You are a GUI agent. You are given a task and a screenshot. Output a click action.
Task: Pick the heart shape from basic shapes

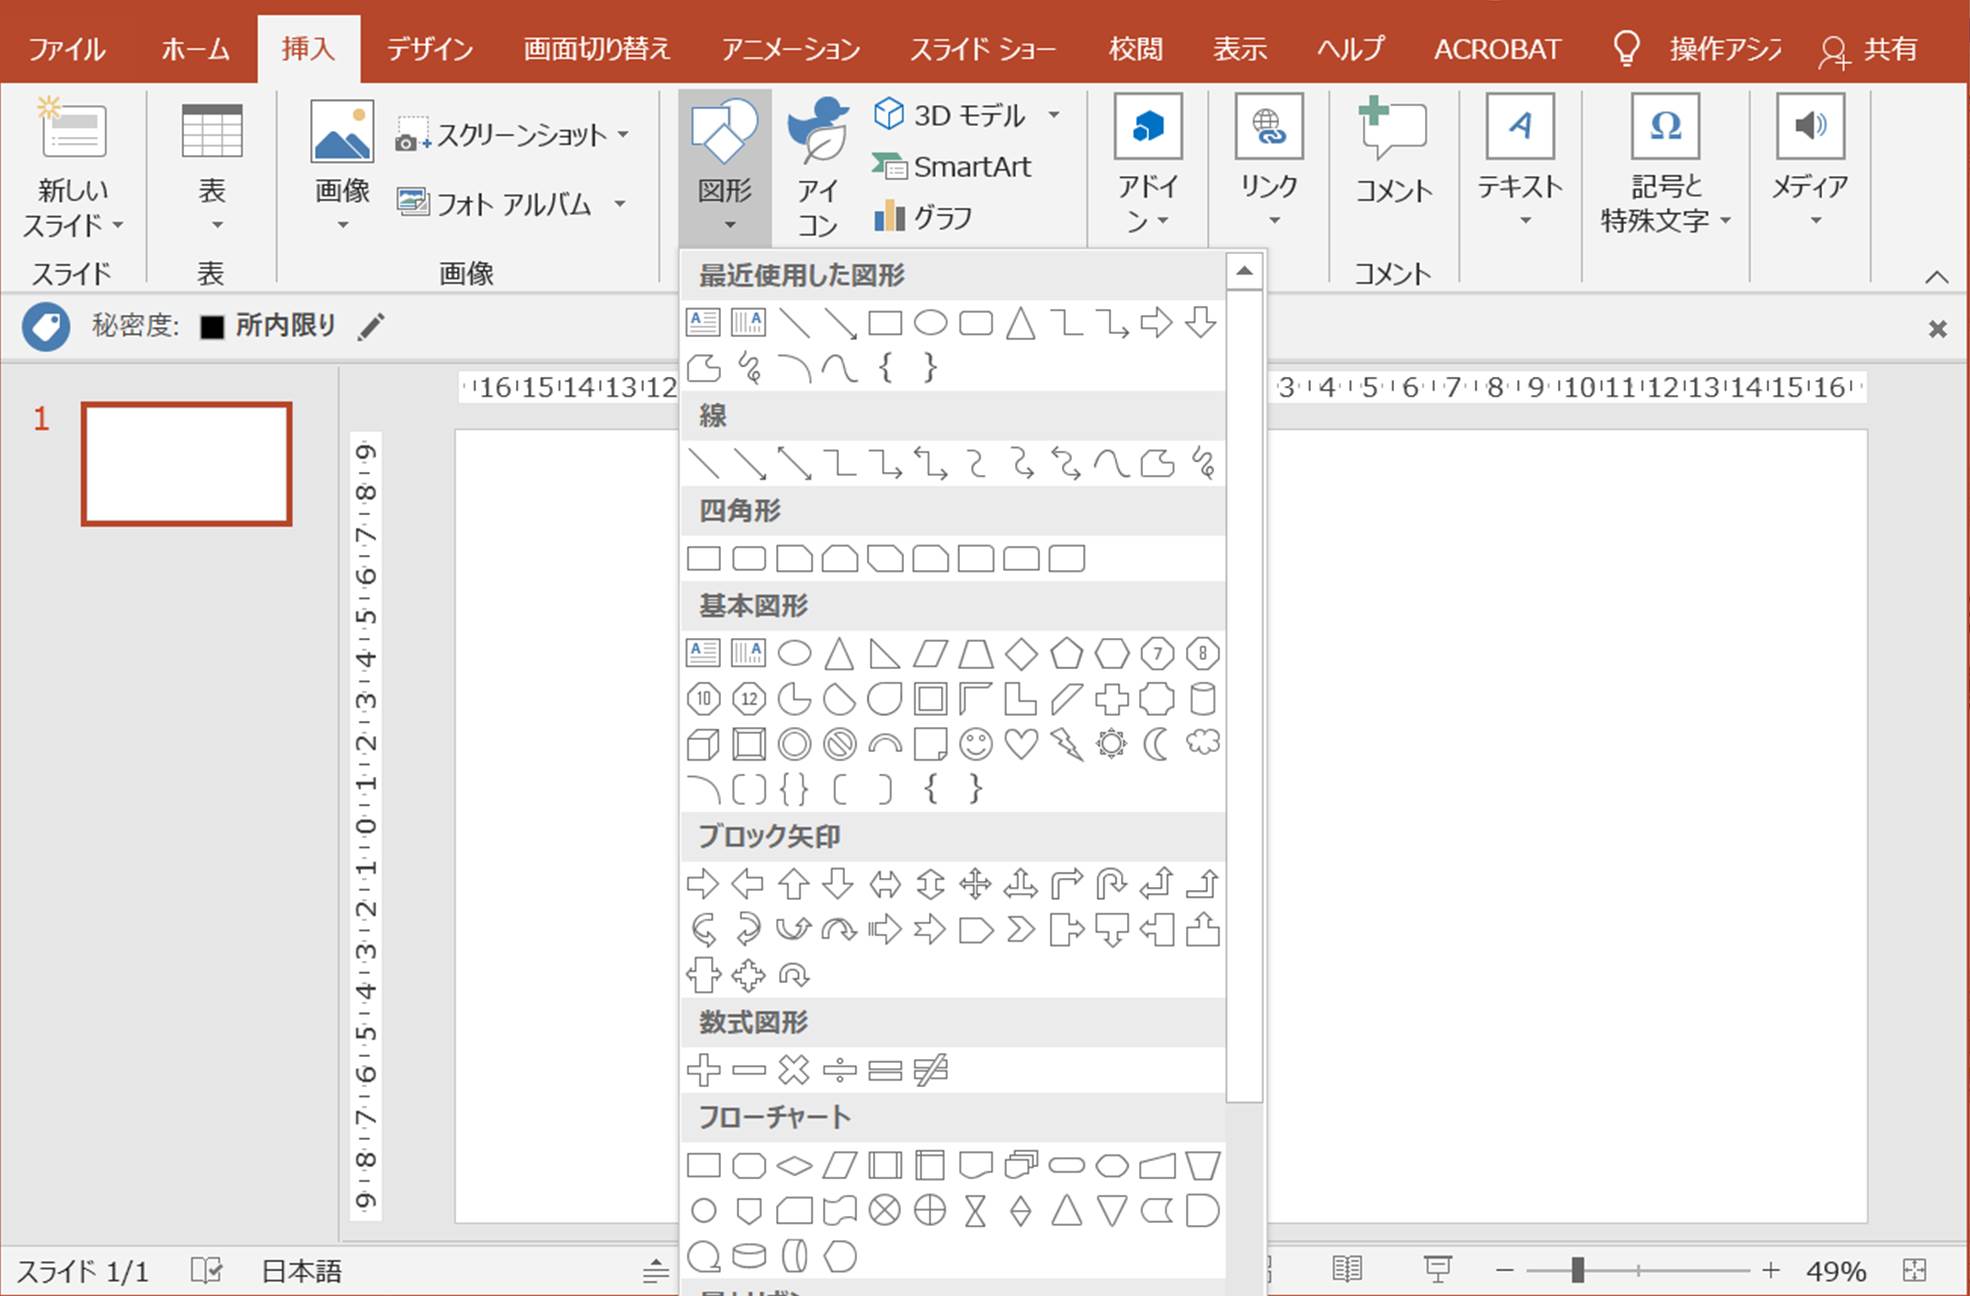tap(1021, 744)
